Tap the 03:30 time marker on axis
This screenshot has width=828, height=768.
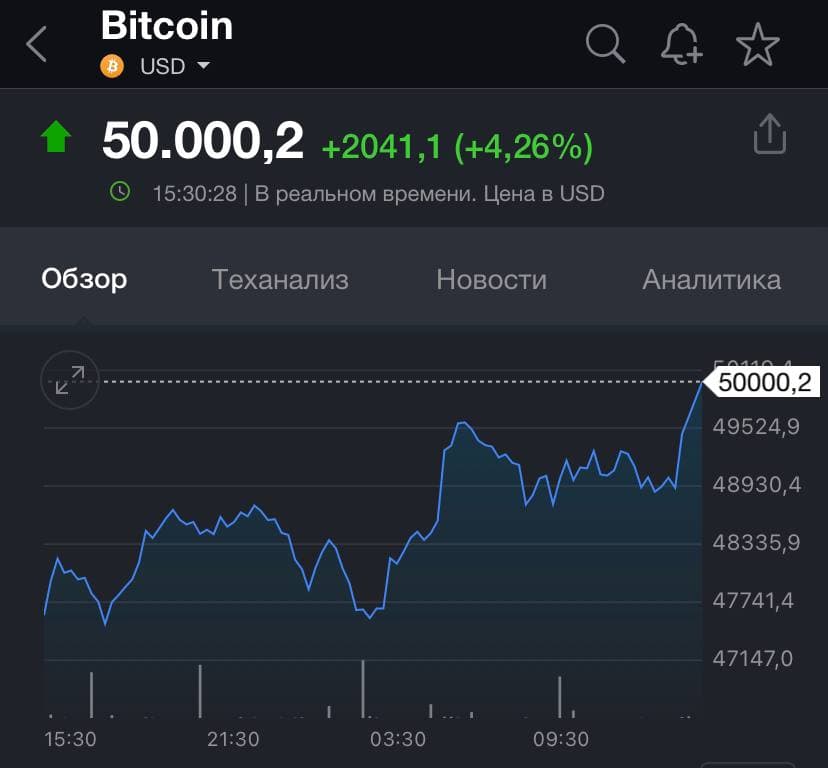[398, 740]
